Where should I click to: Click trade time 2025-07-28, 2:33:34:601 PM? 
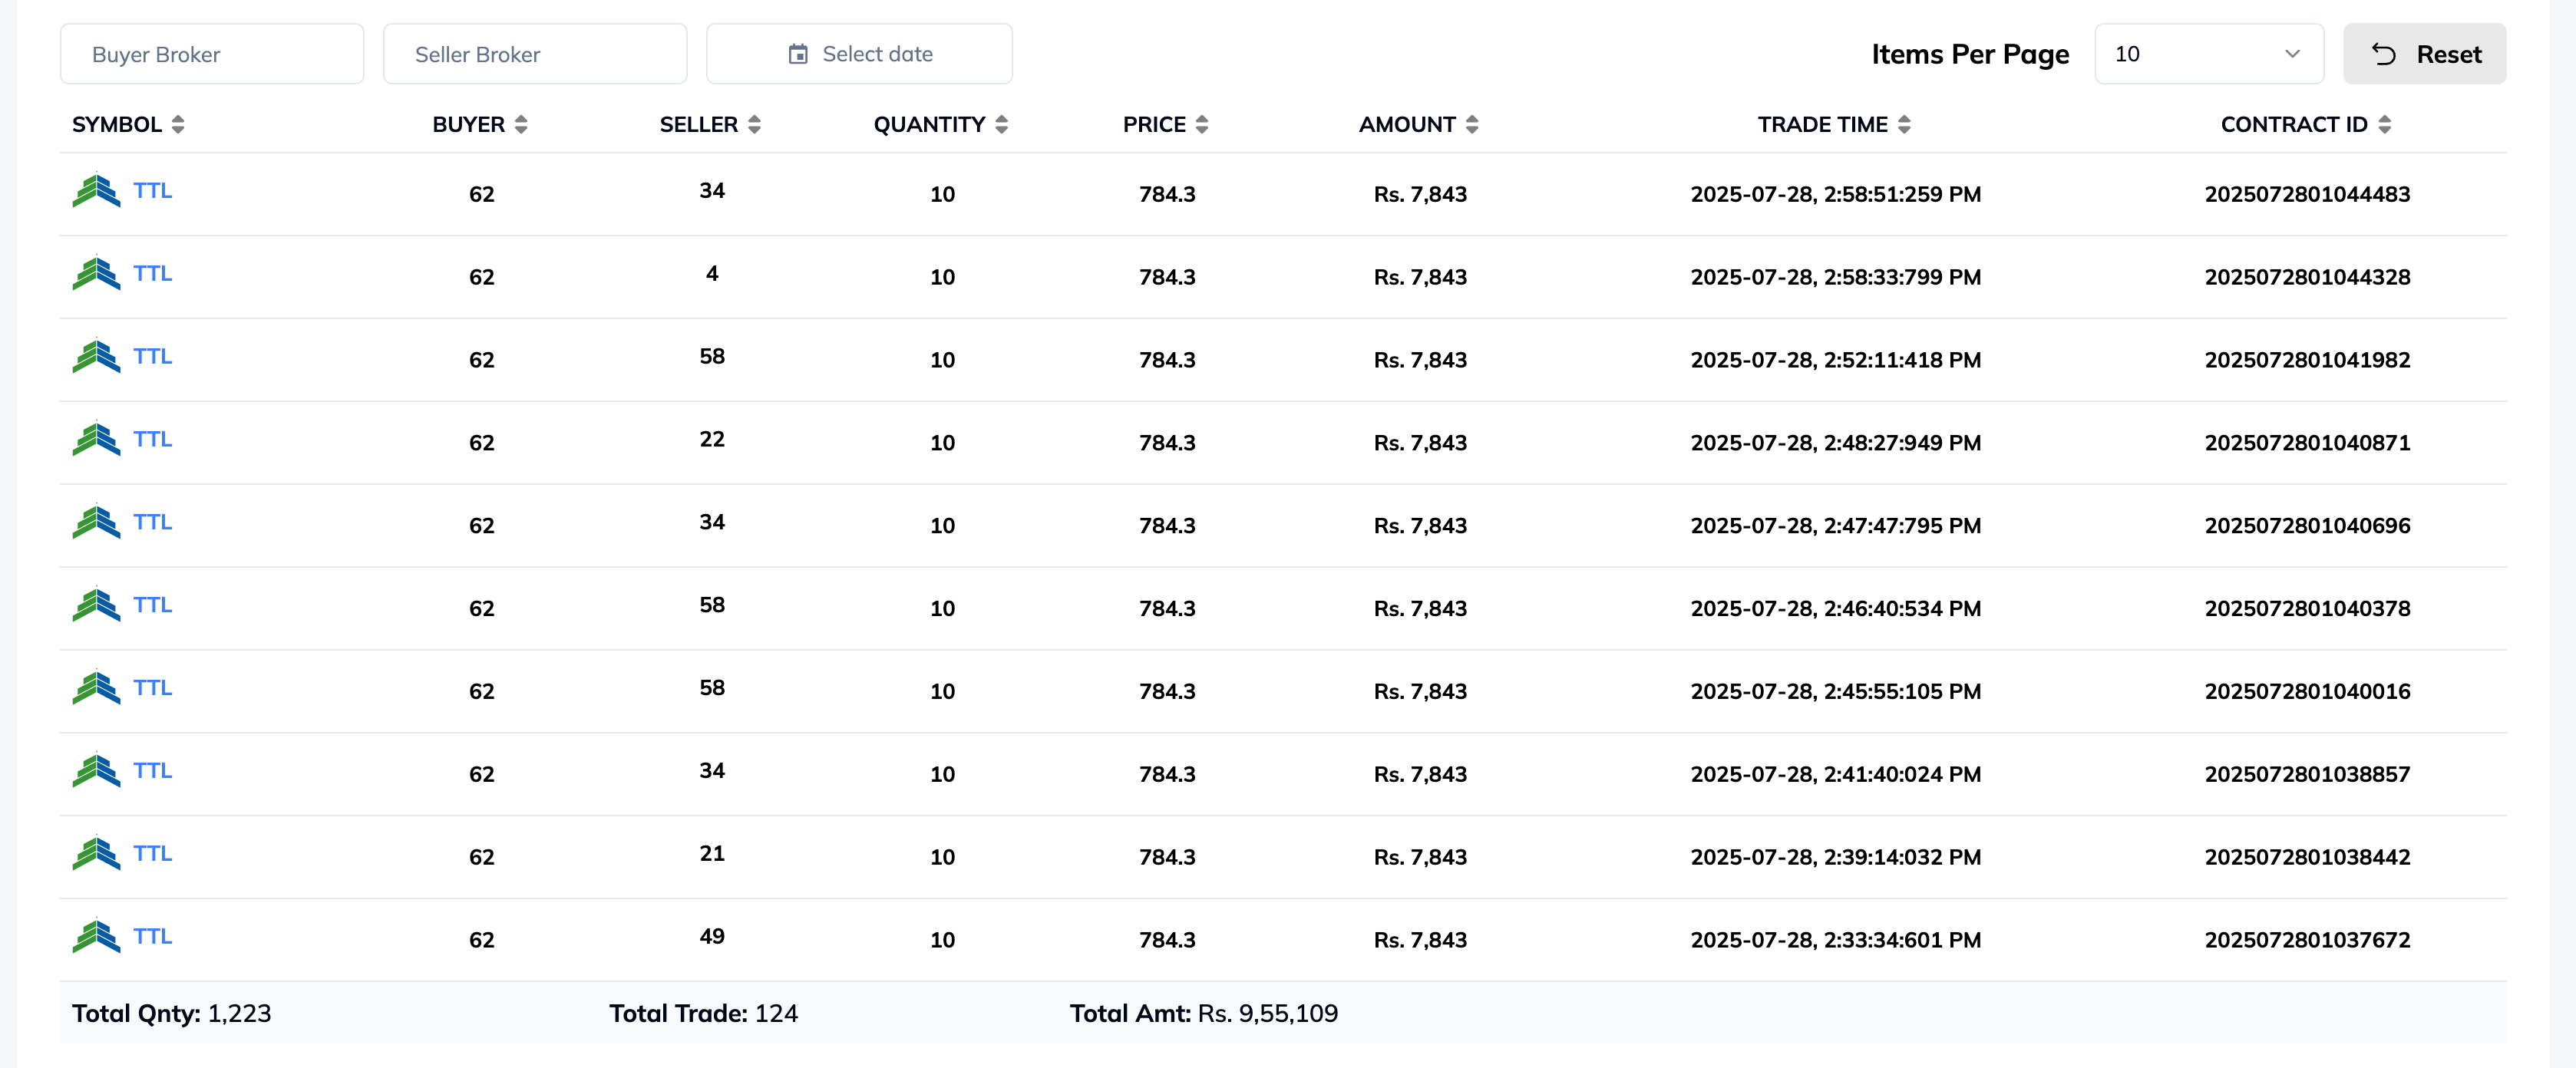pyautogui.click(x=1835, y=941)
